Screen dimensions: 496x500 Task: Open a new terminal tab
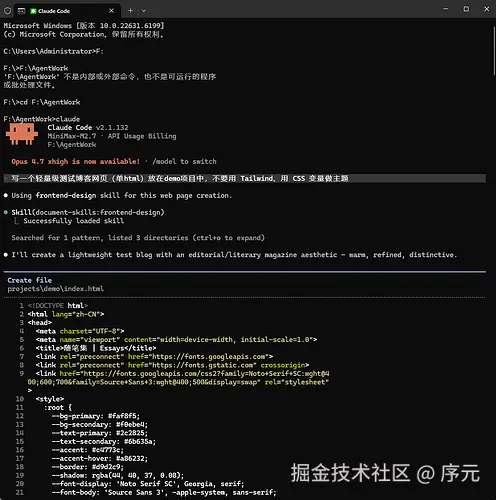(130, 11)
